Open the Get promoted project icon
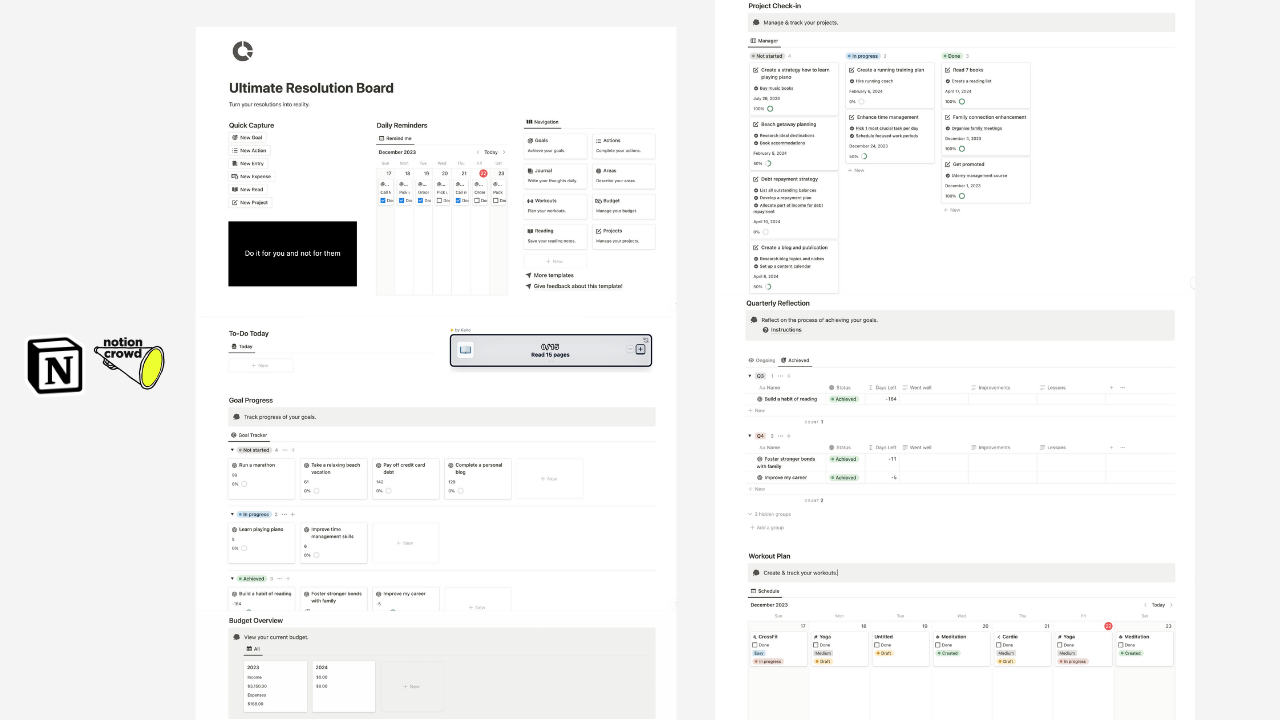This screenshot has width=1280, height=720. 949,164
